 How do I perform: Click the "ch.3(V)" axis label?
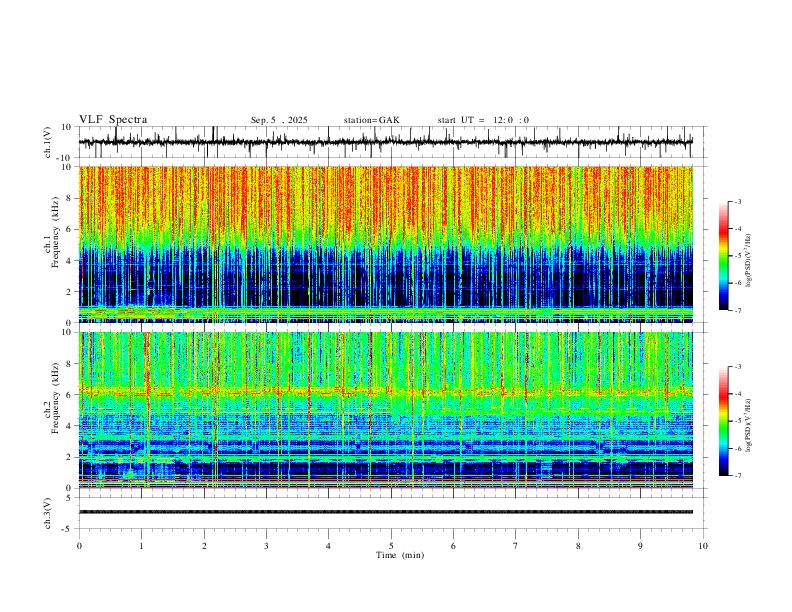pyautogui.click(x=48, y=513)
